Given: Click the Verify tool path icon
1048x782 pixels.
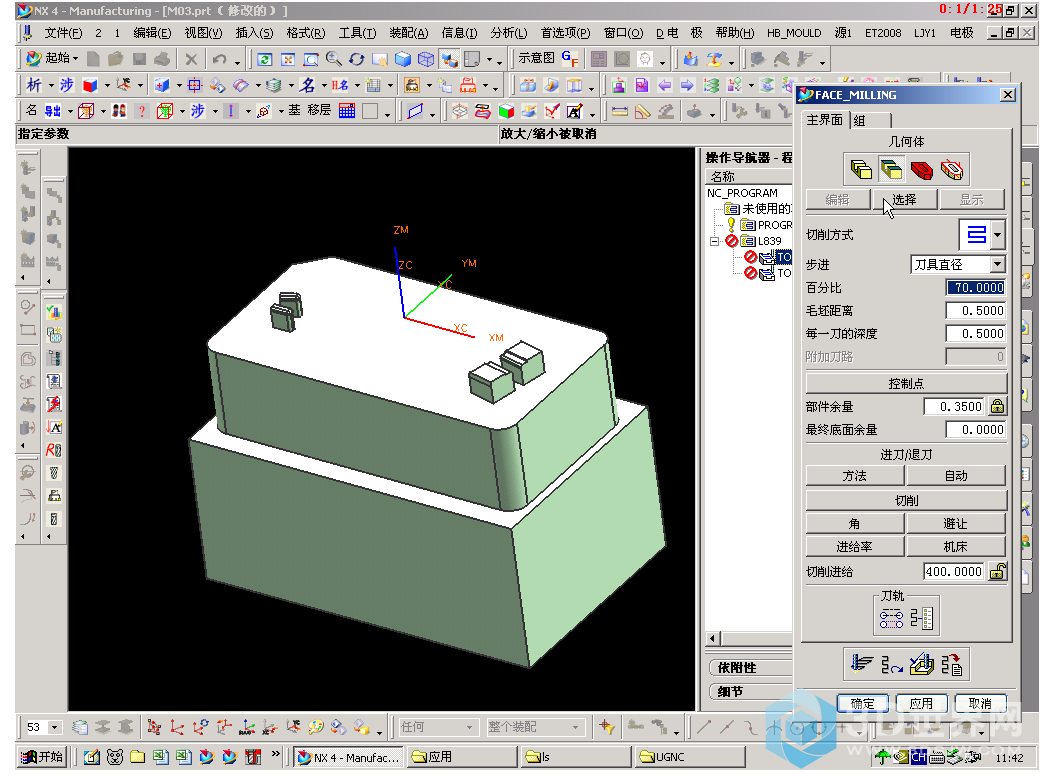Looking at the screenshot, I should coord(922,664).
